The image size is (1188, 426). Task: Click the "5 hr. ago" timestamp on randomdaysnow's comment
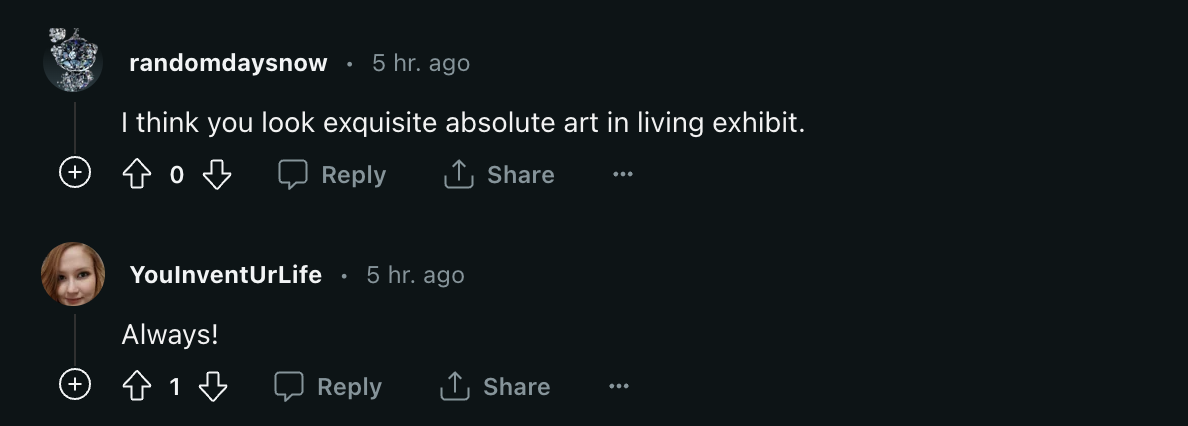coord(420,63)
